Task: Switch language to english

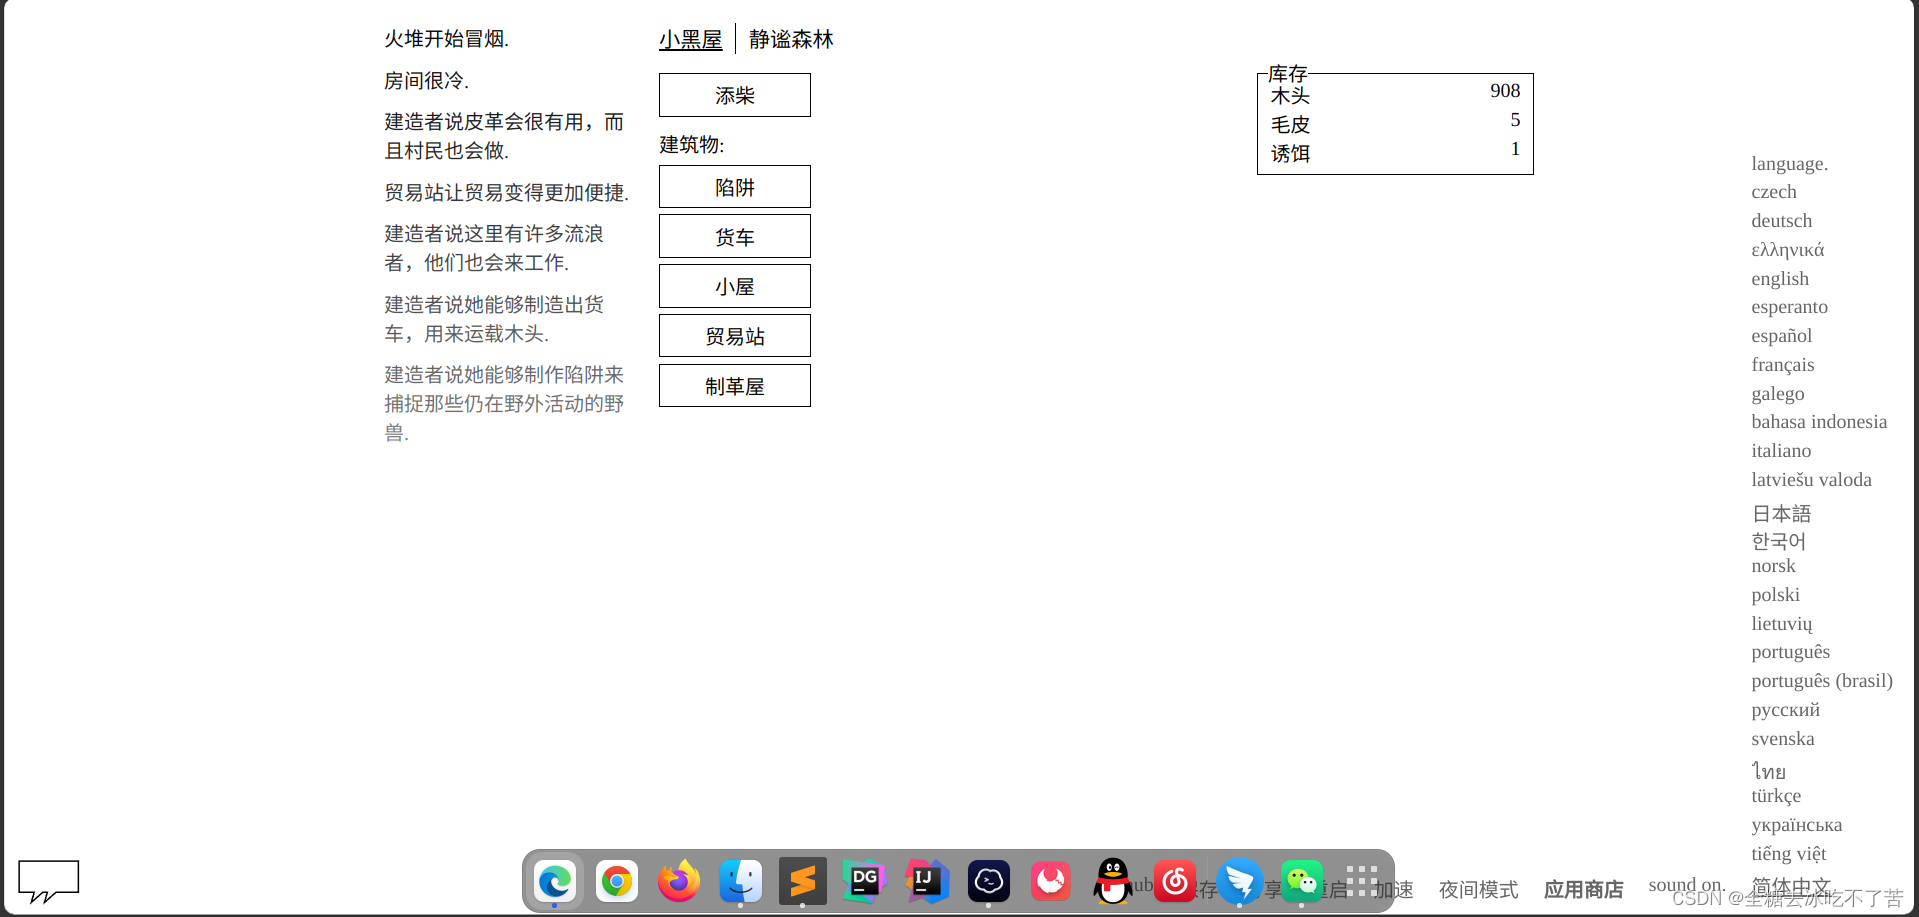Action: point(1779,278)
